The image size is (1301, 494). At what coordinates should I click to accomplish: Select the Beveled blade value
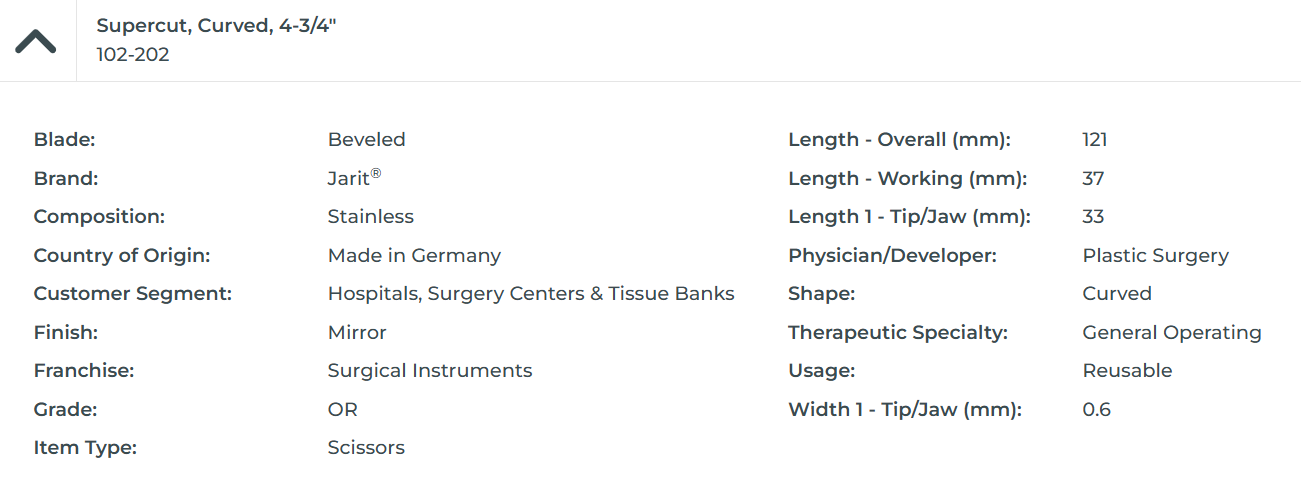pyautogui.click(x=366, y=140)
